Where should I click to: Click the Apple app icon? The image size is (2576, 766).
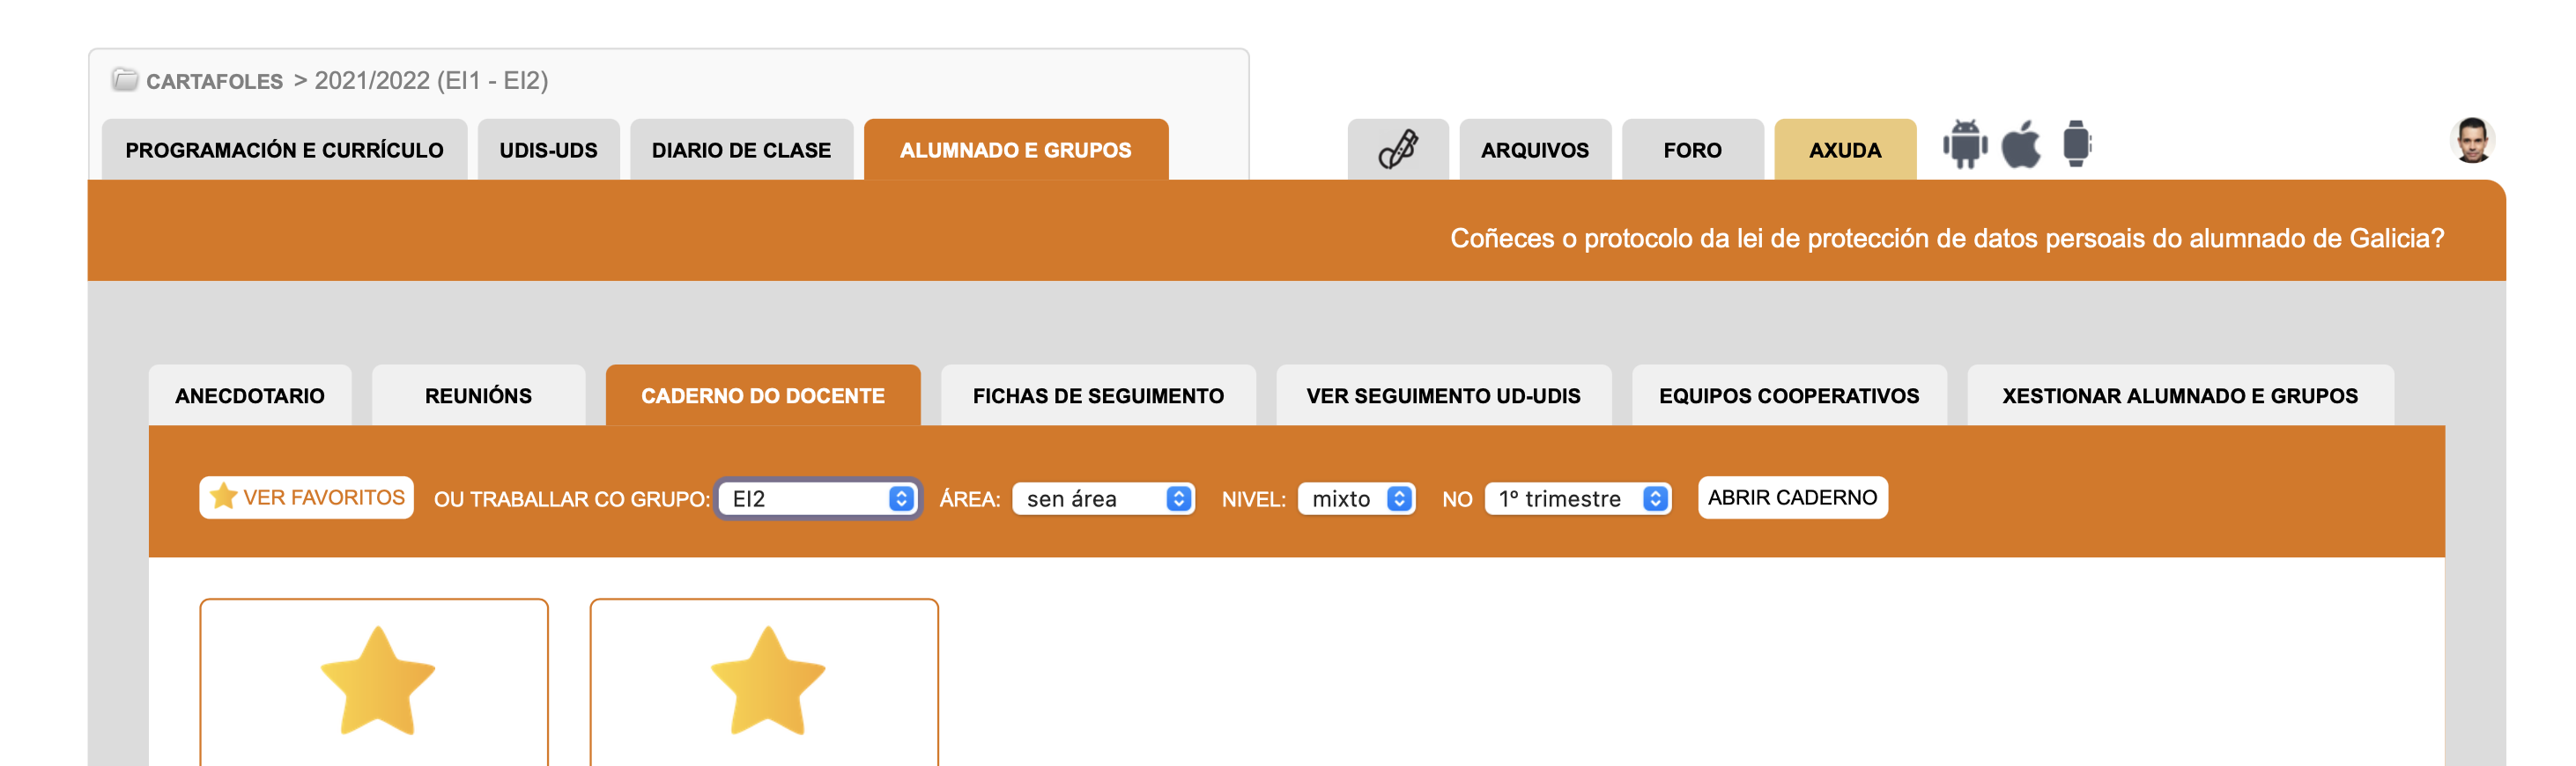pos(2020,145)
